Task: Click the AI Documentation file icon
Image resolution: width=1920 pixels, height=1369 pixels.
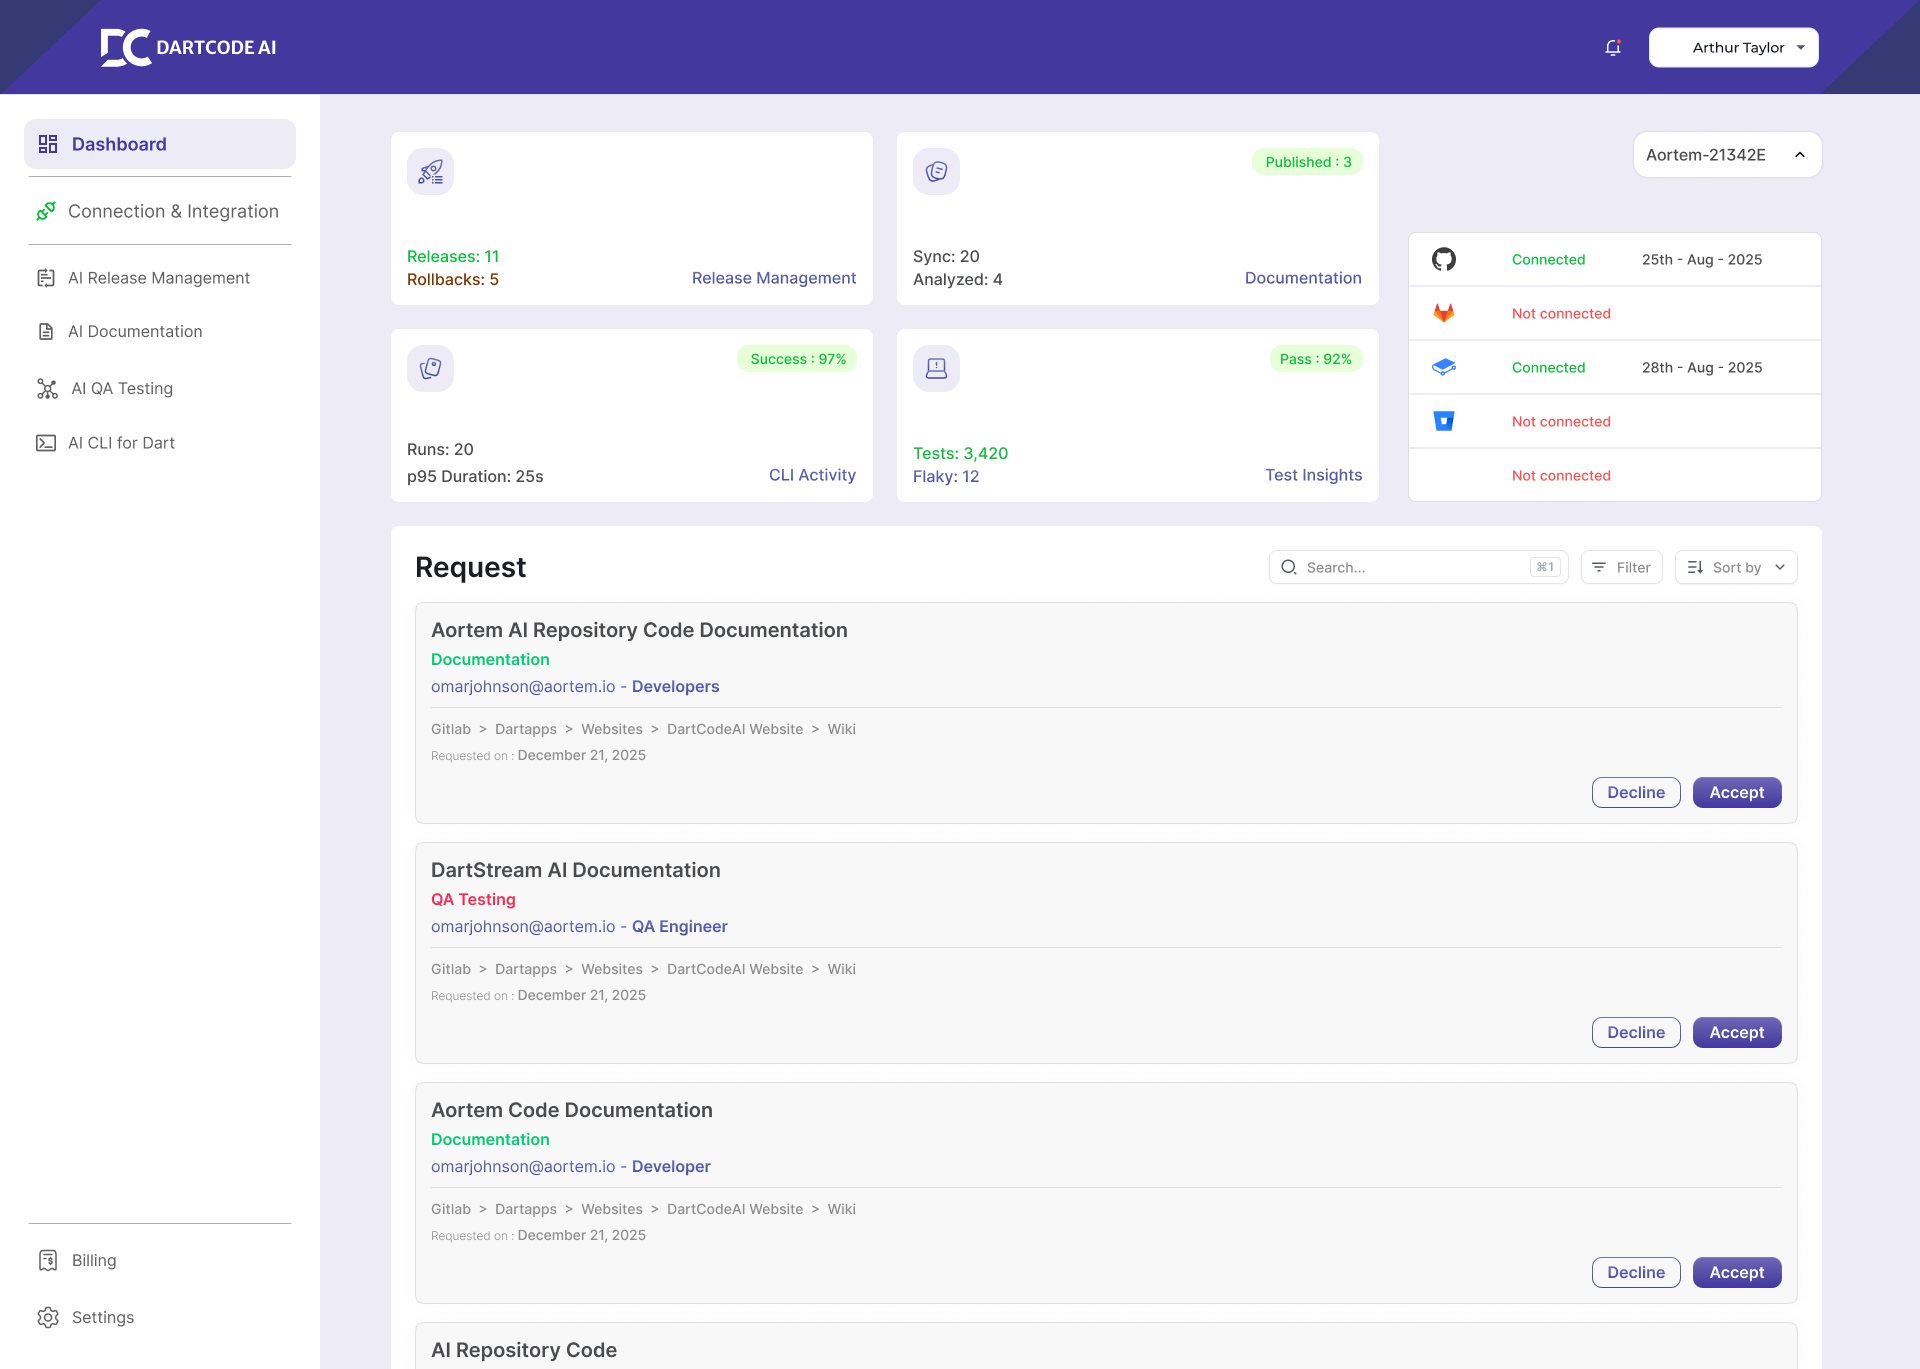Action: (46, 331)
